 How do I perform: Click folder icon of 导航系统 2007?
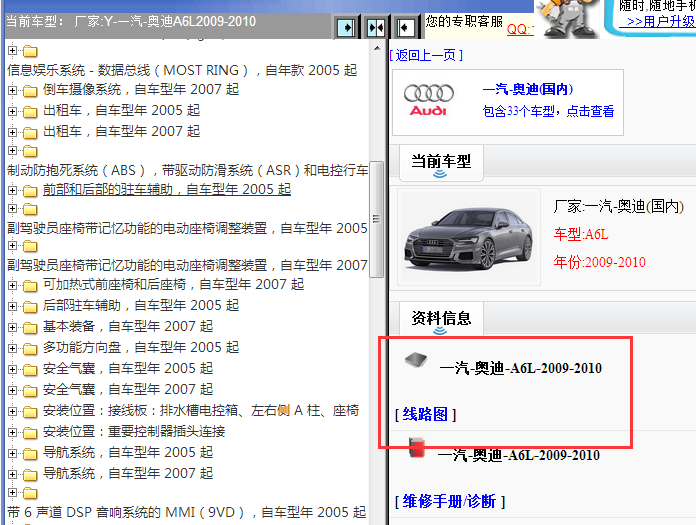point(30,474)
